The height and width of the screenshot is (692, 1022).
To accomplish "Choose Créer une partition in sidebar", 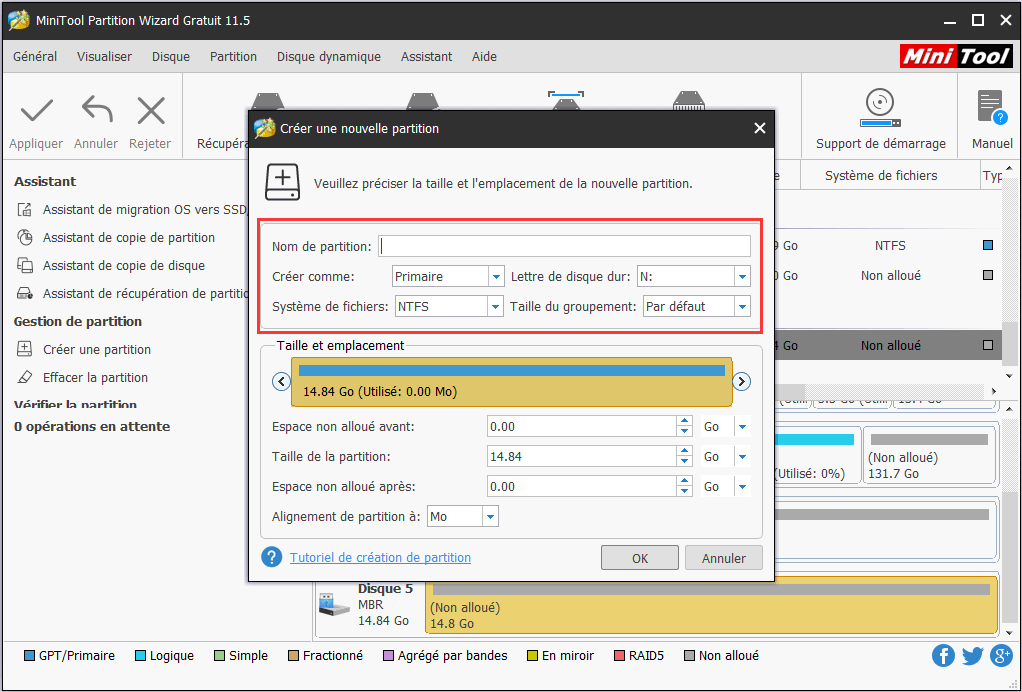I will click(x=84, y=350).
